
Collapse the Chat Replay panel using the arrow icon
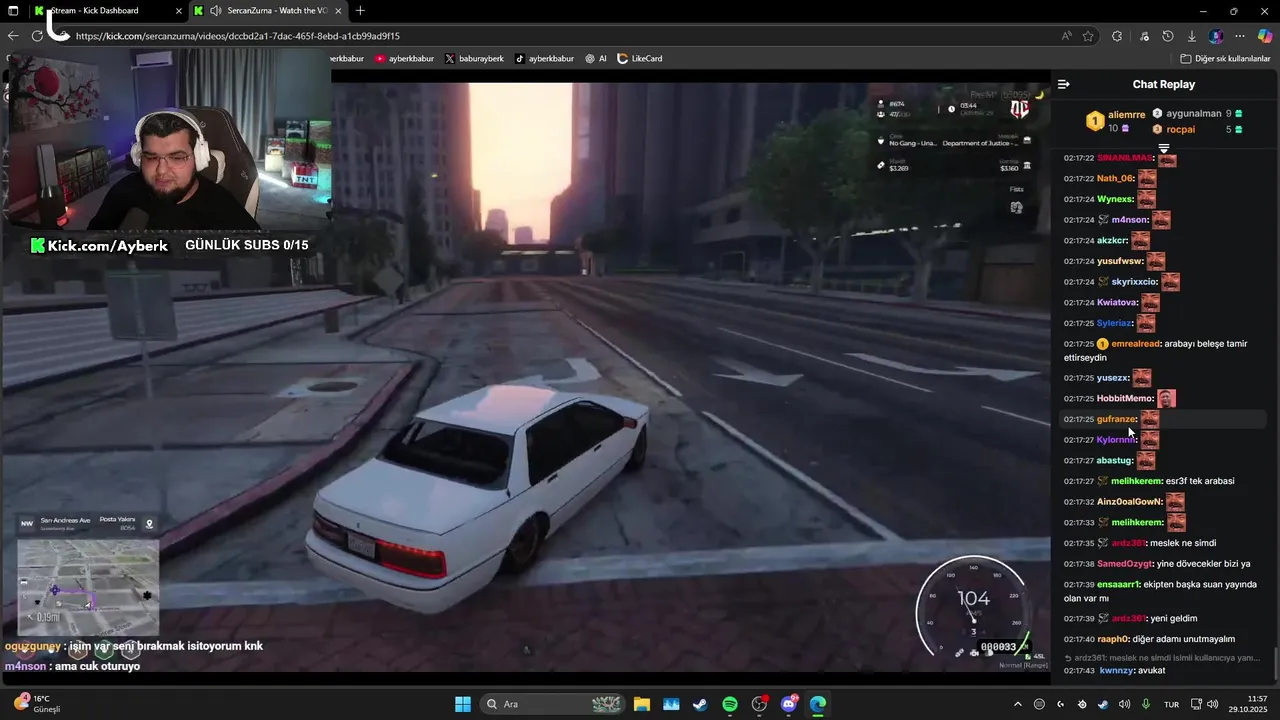[x=1064, y=84]
